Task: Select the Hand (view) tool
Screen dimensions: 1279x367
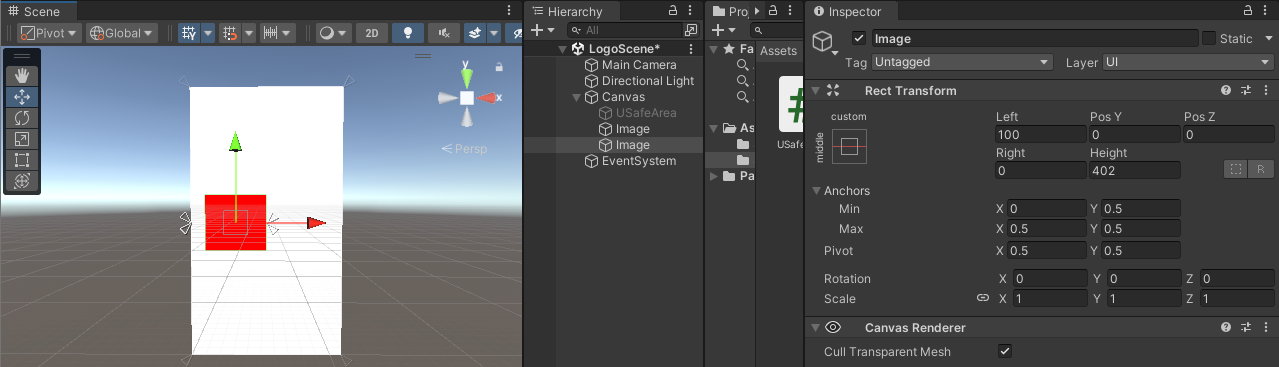Action: 22,76
